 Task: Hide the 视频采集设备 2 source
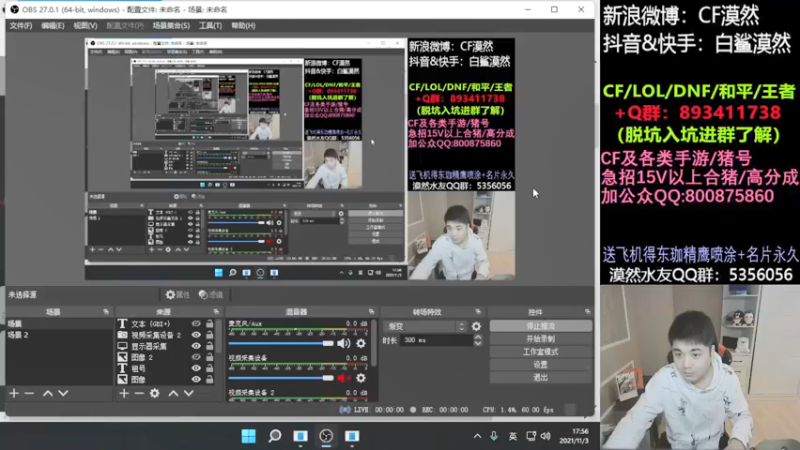[x=196, y=335]
